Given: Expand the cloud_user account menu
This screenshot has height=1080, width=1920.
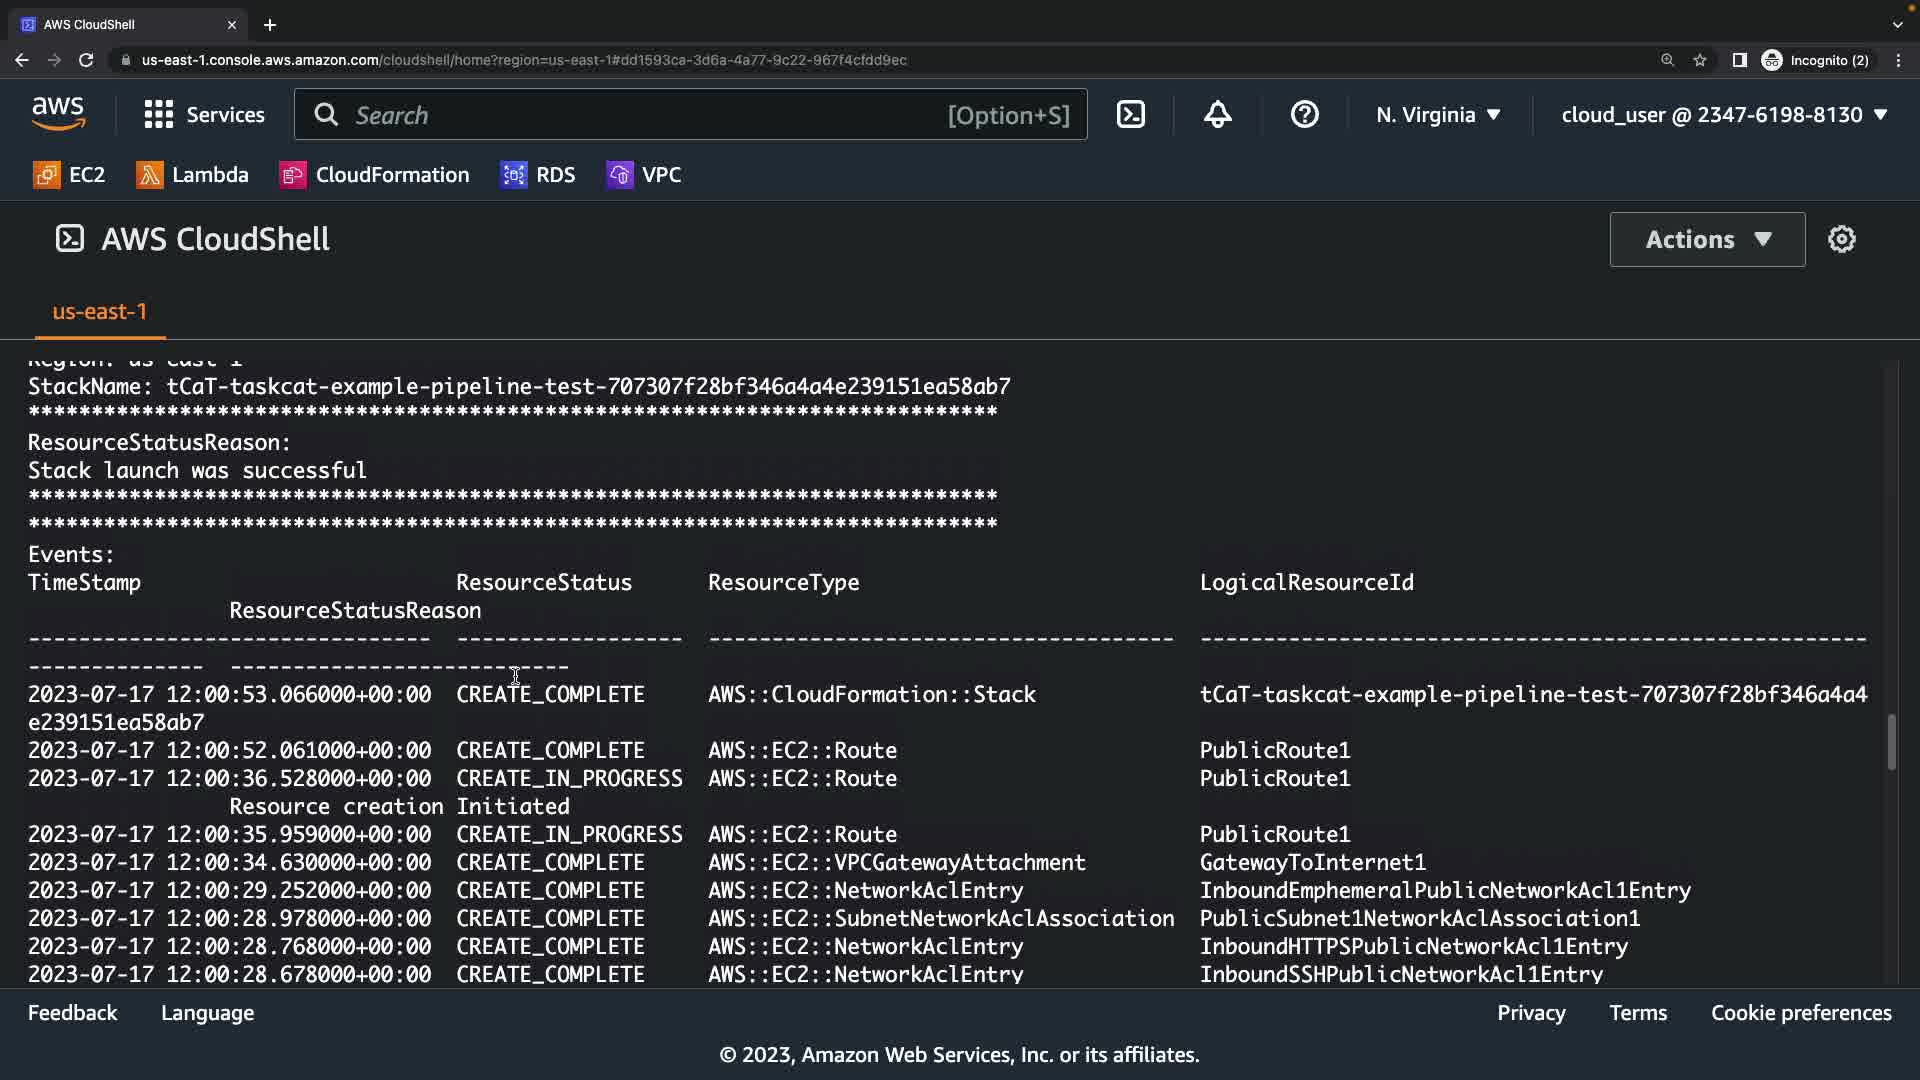Looking at the screenshot, I should point(1724,115).
